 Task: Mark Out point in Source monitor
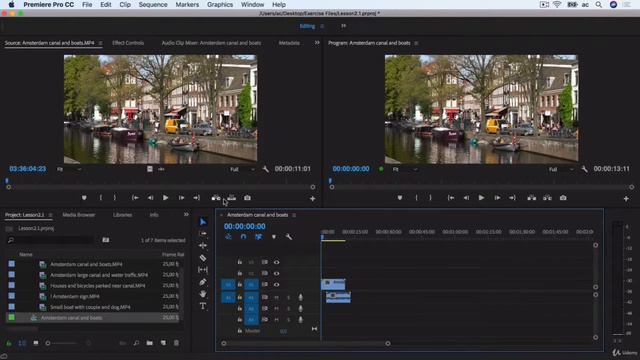tap(115, 198)
